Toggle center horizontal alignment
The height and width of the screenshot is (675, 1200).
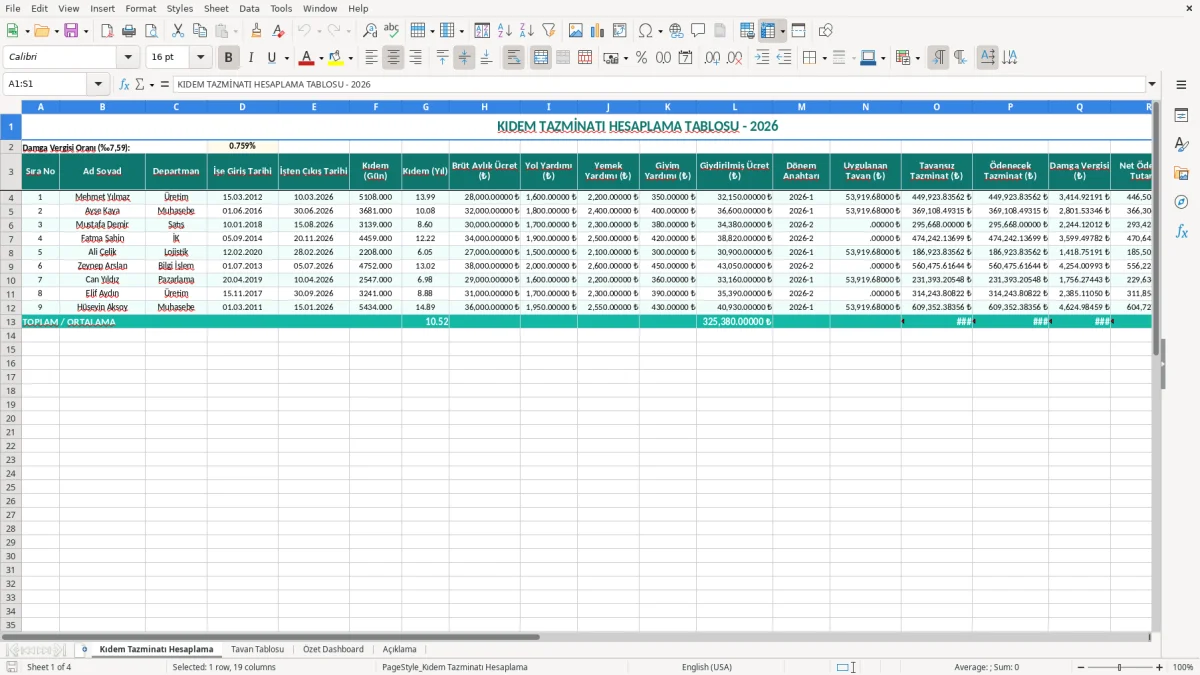393,58
